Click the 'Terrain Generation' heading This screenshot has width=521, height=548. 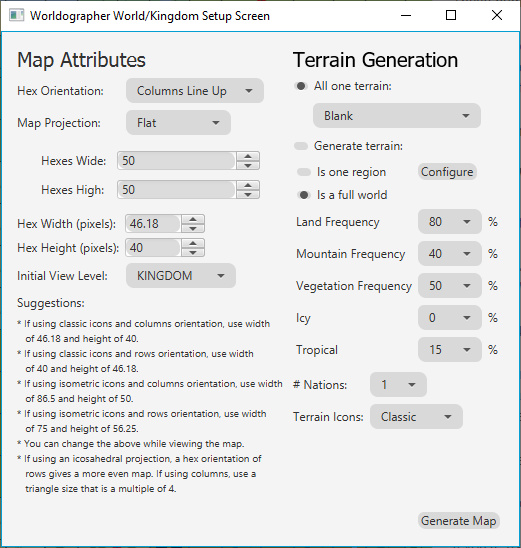click(376, 60)
